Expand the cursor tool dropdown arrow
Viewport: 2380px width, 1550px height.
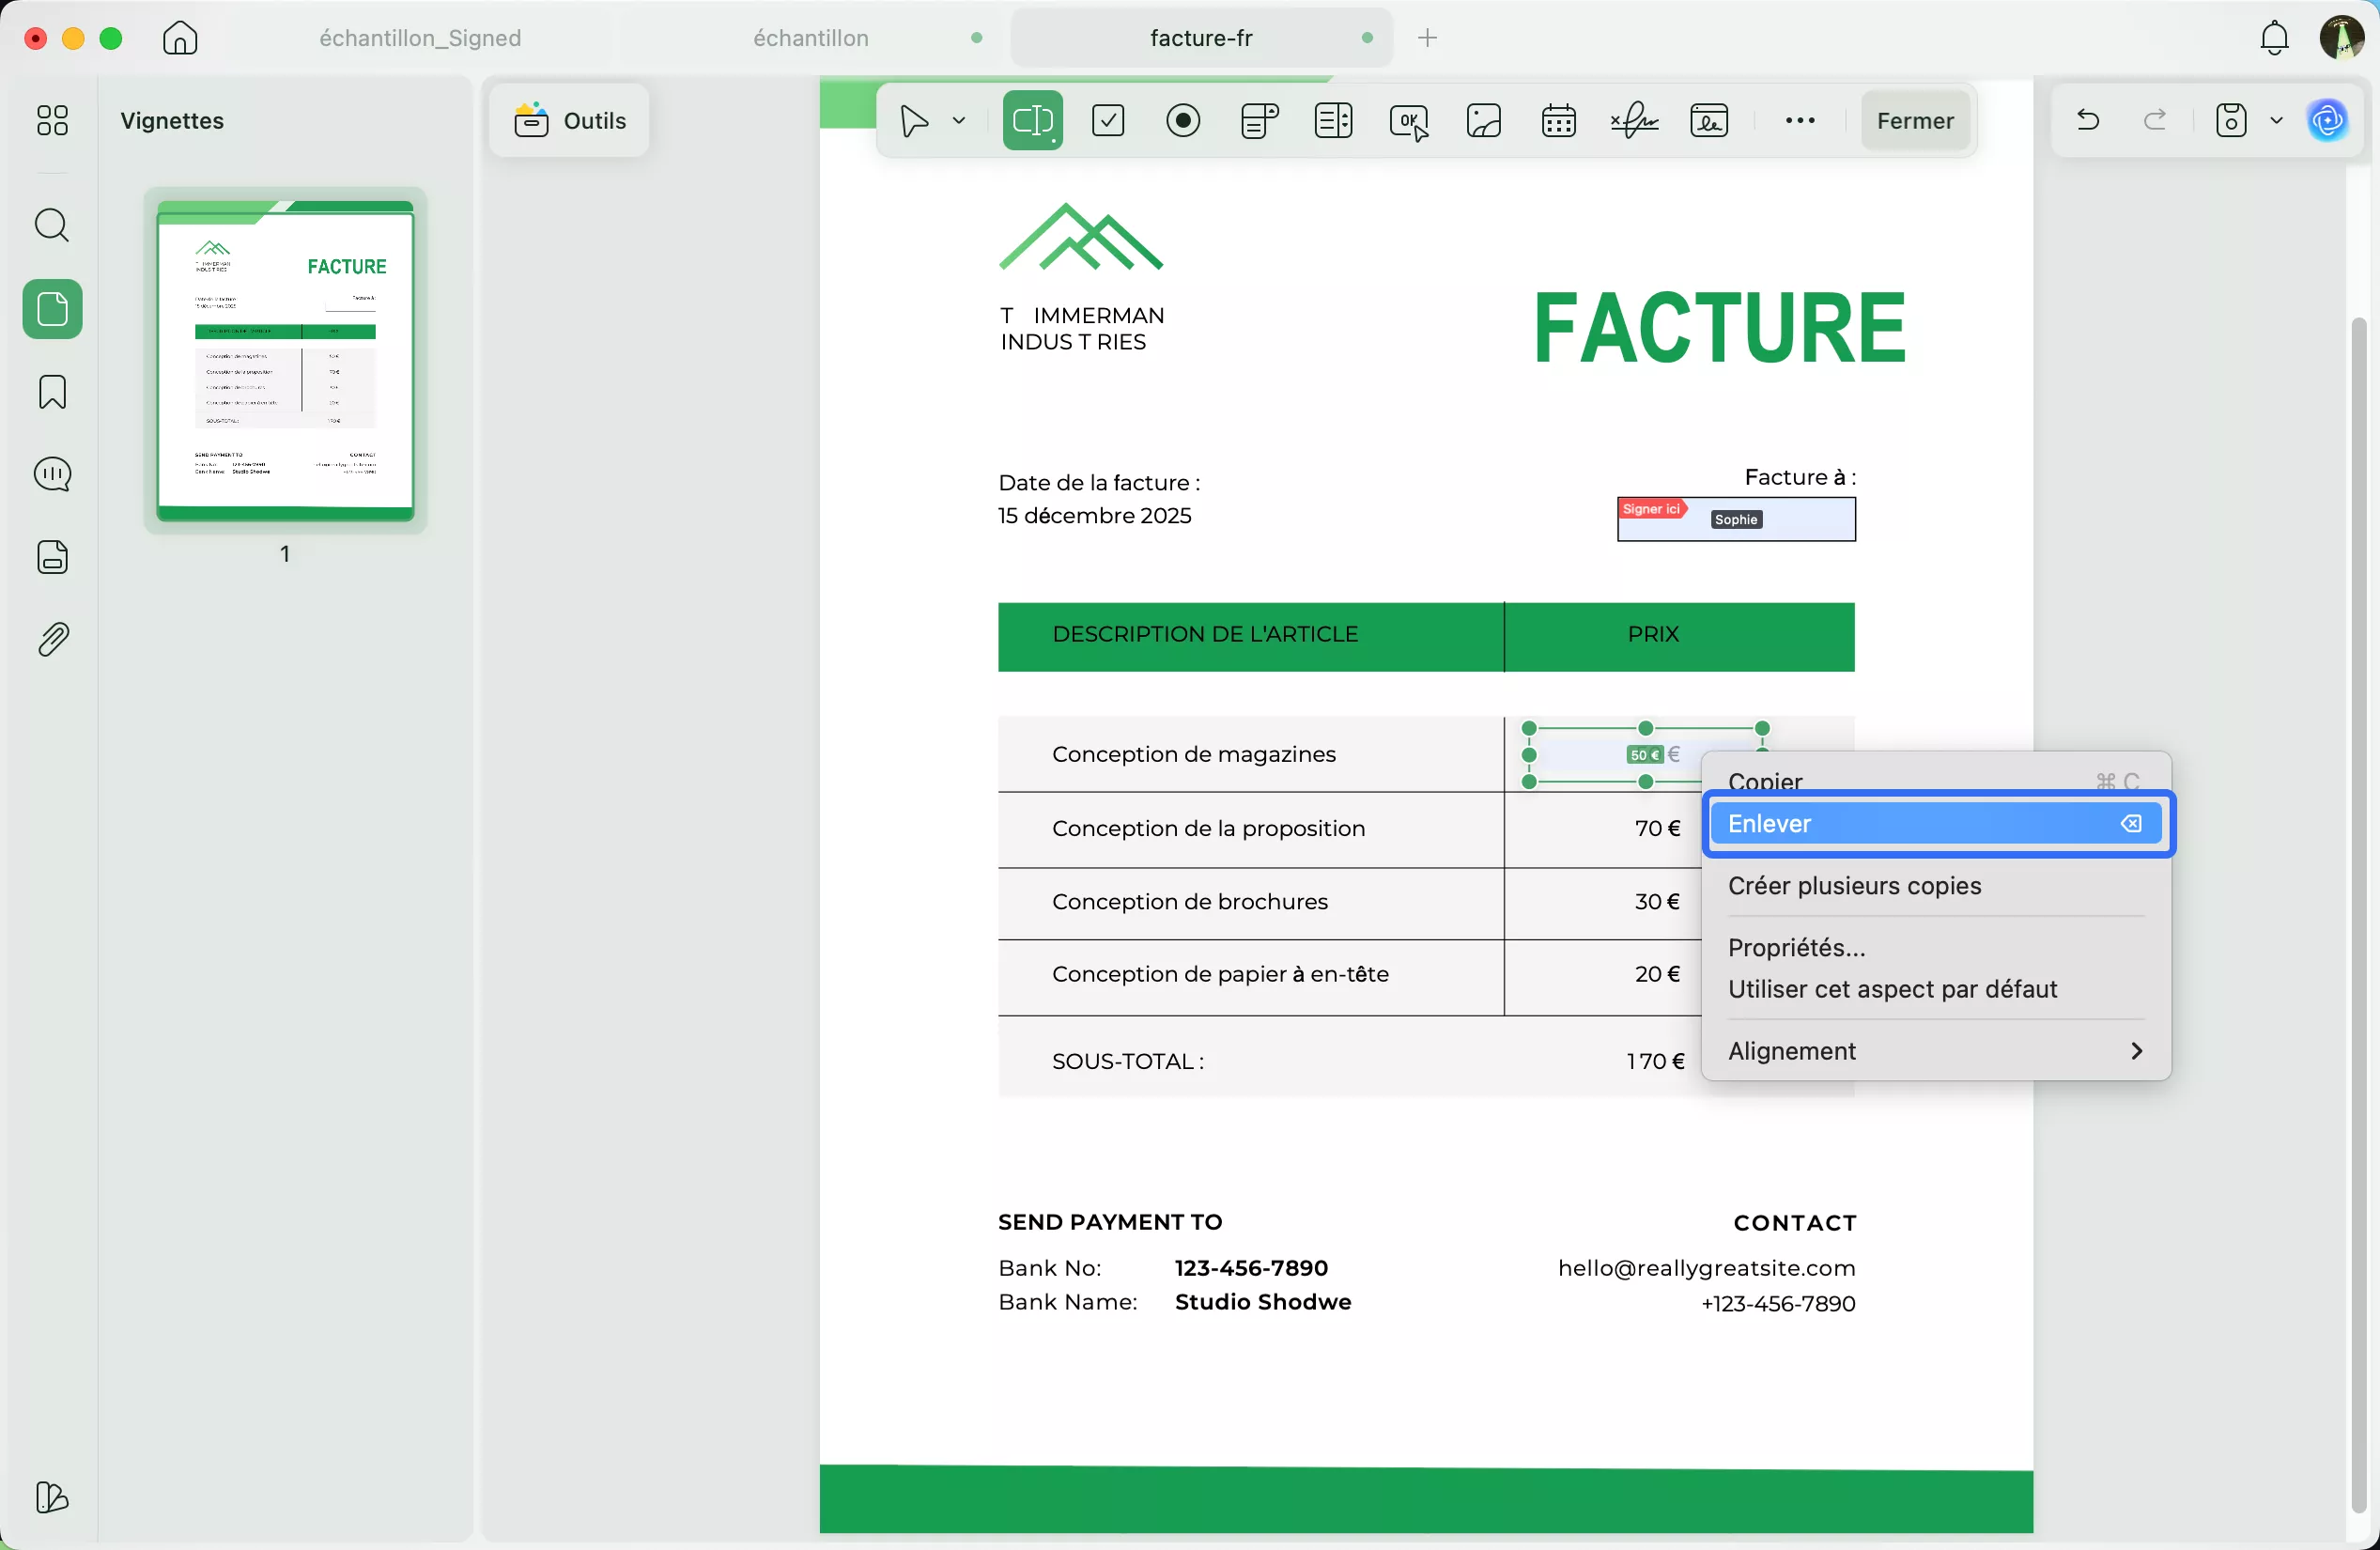(959, 121)
